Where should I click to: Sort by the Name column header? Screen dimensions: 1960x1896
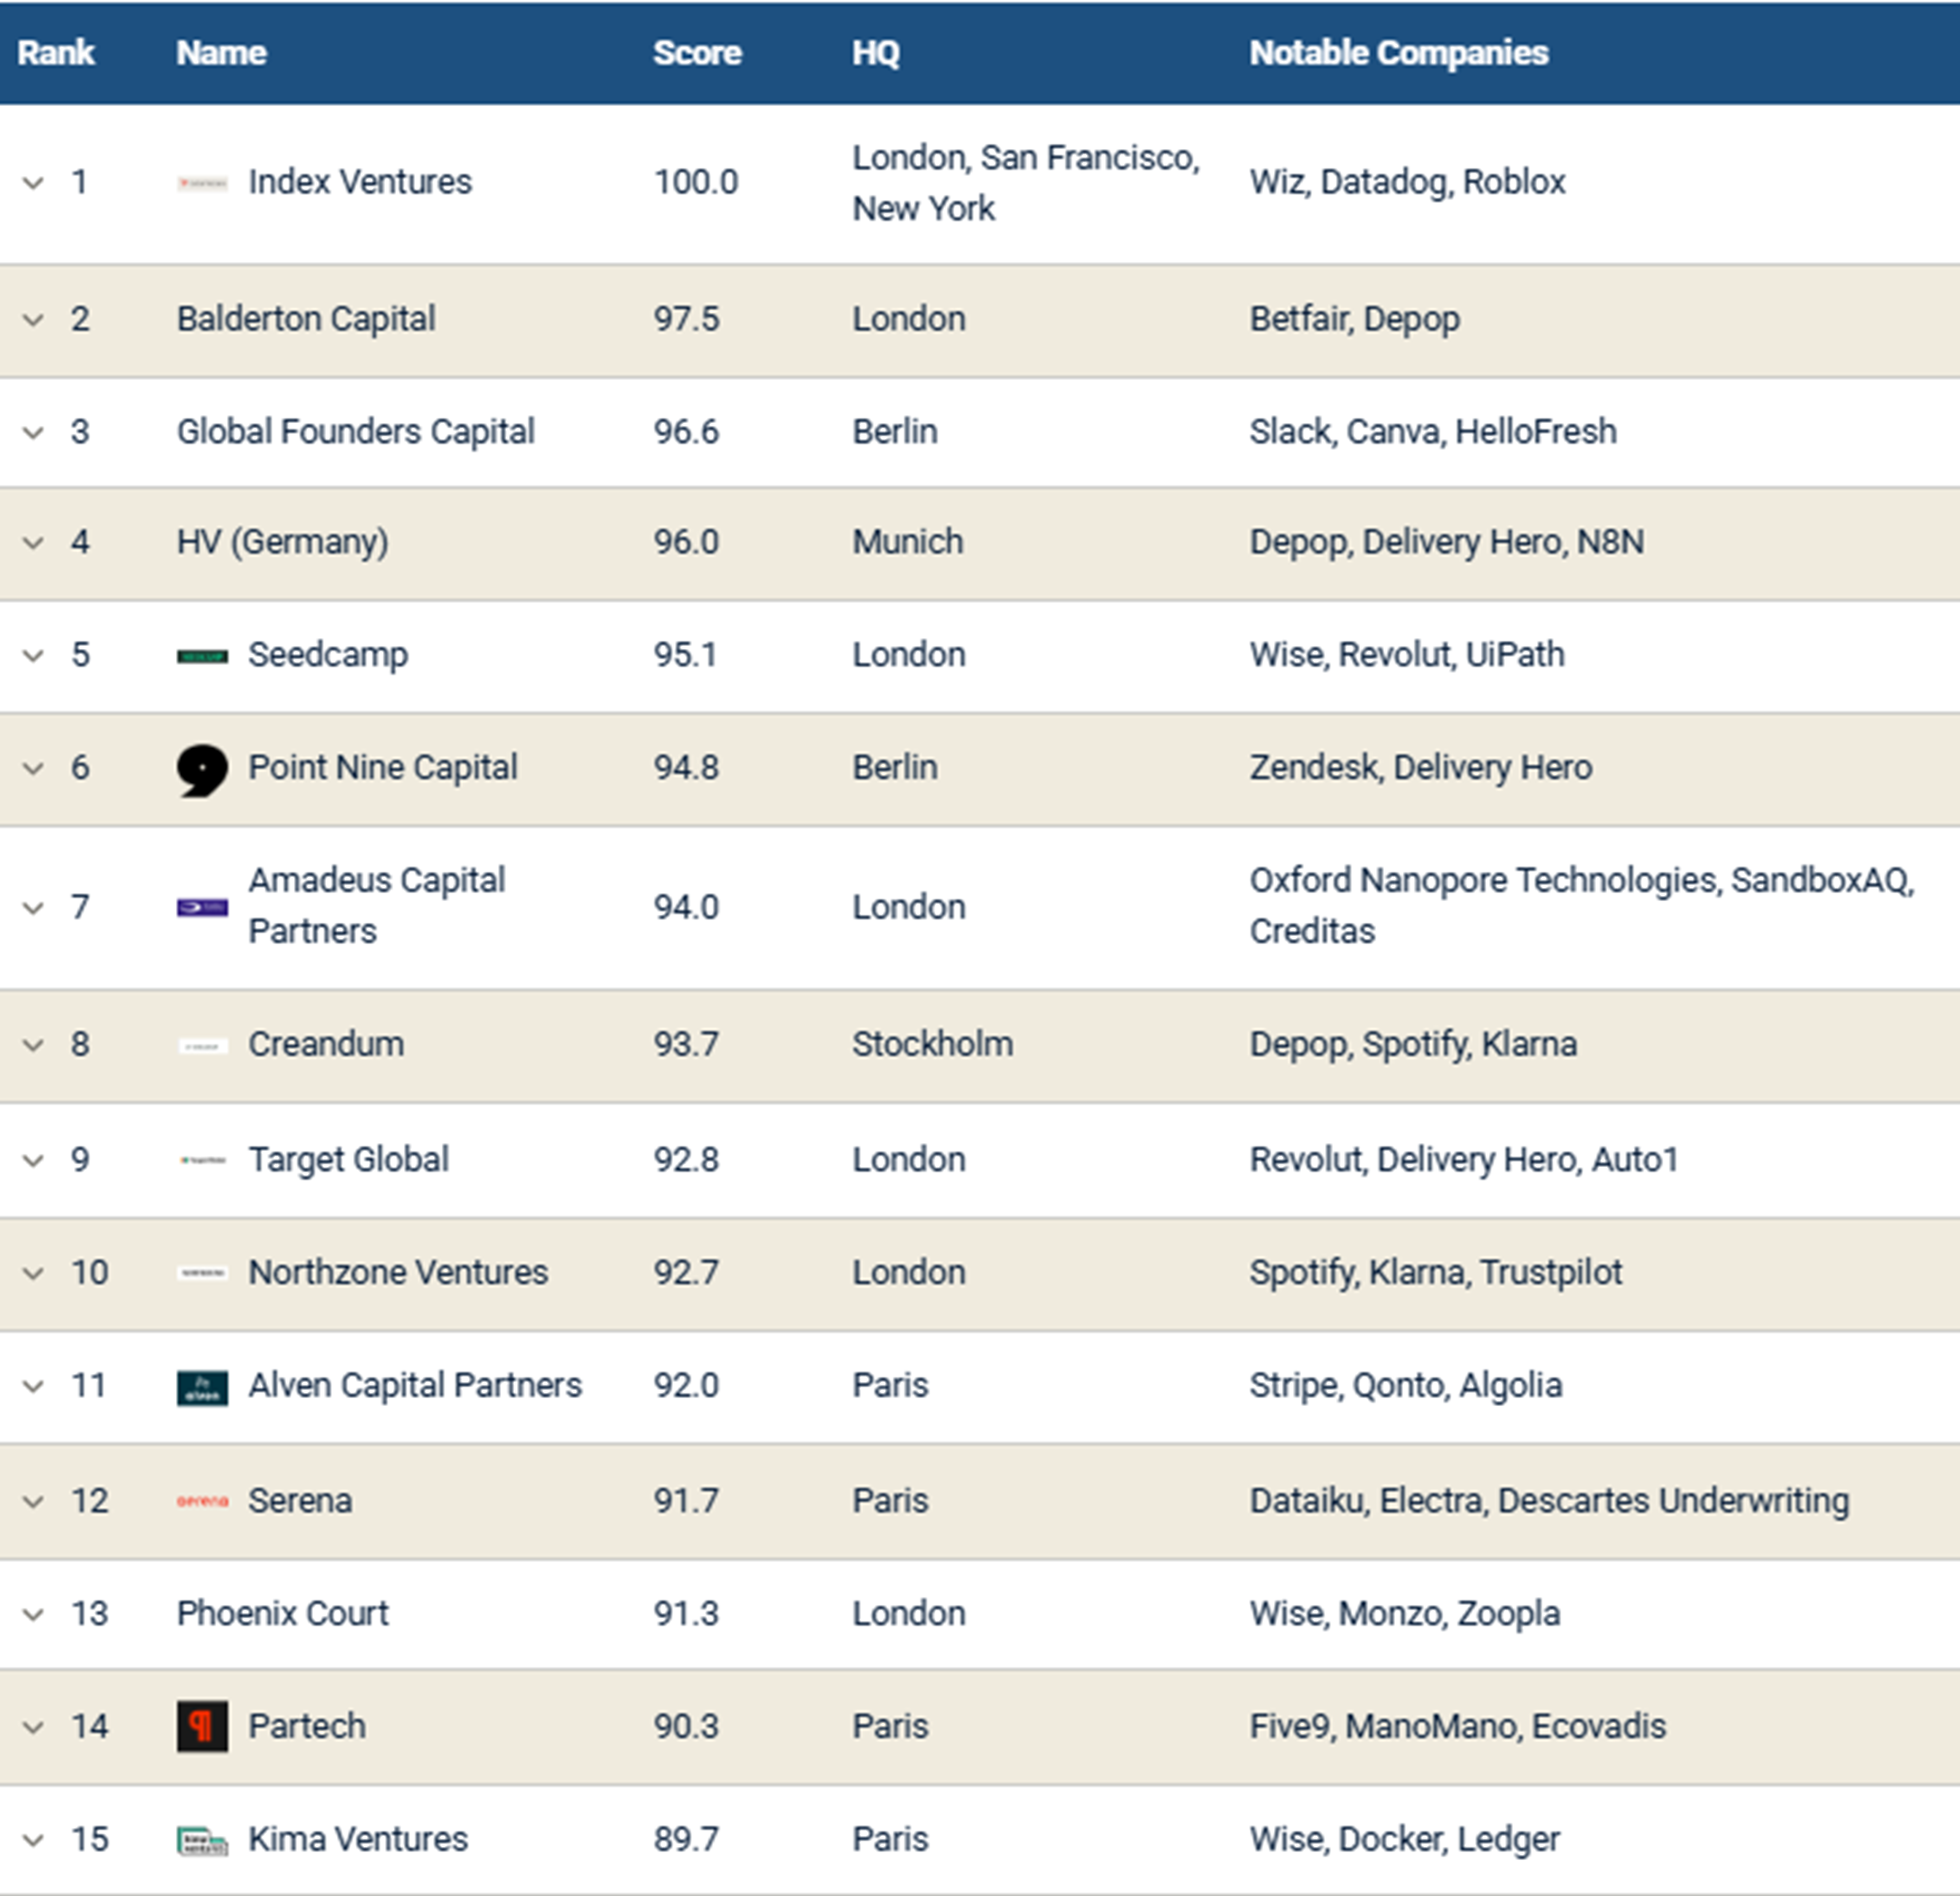click(x=222, y=53)
